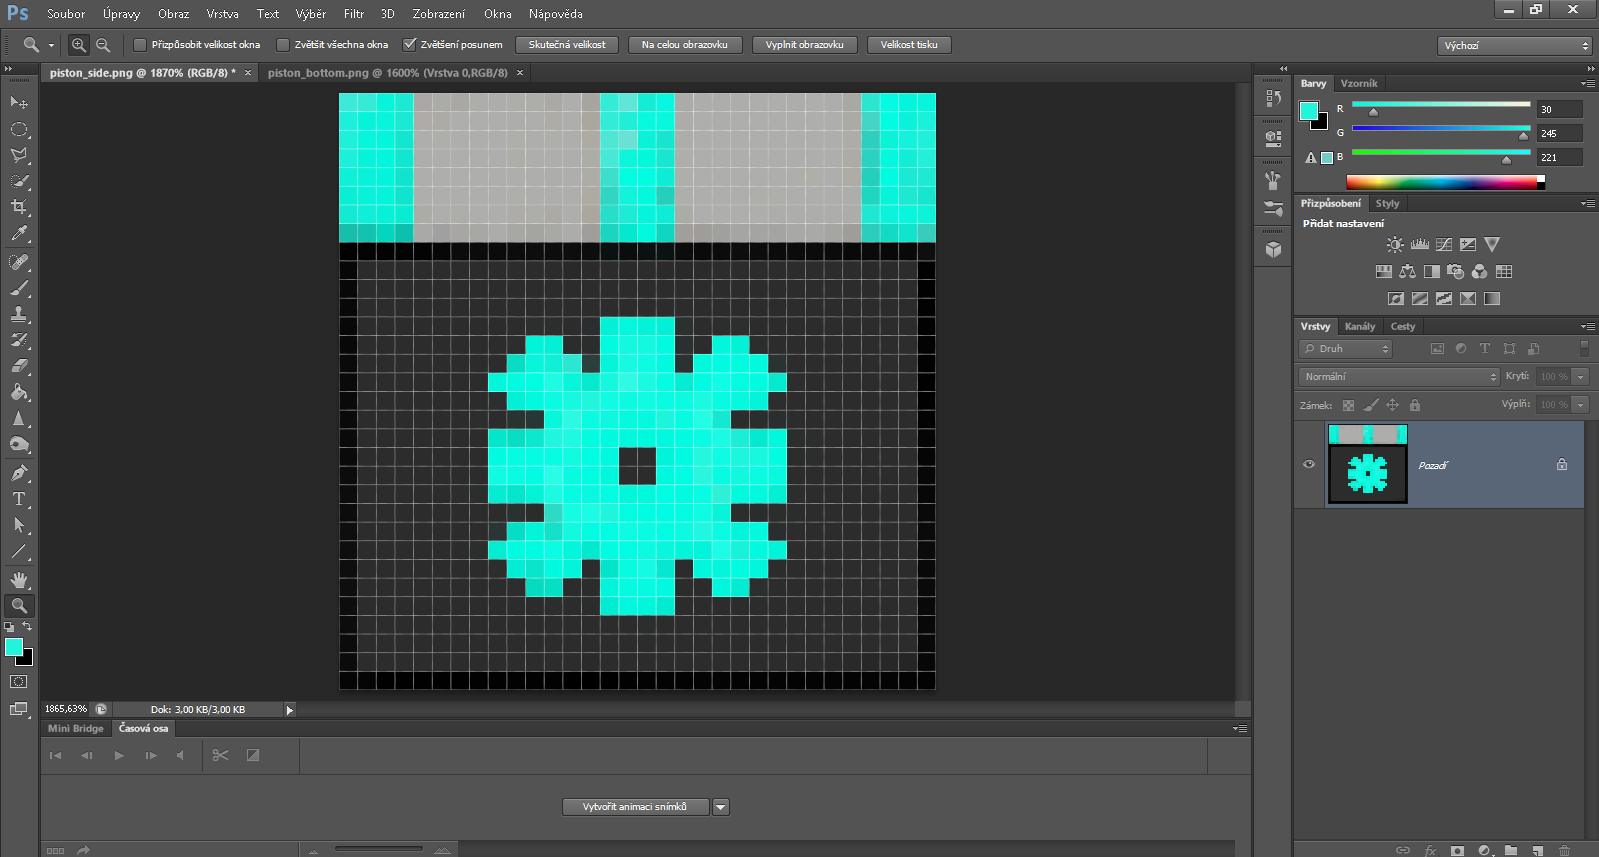Select the Pen tool
1599x857 pixels.
[19, 473]
